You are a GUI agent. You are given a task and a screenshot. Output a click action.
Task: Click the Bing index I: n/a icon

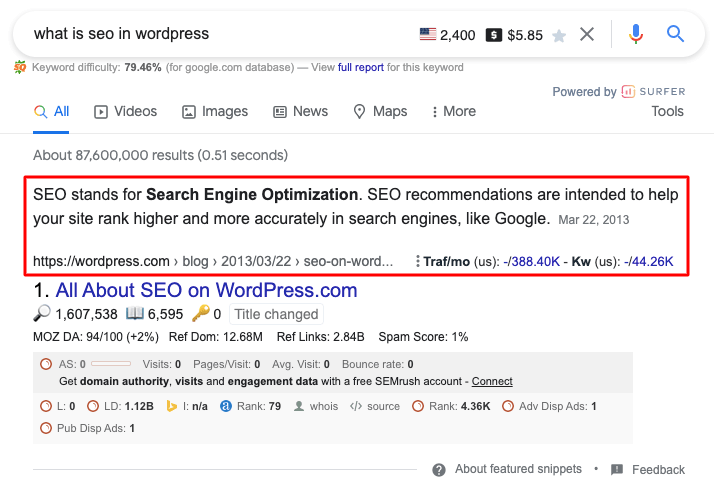(171, 406)
